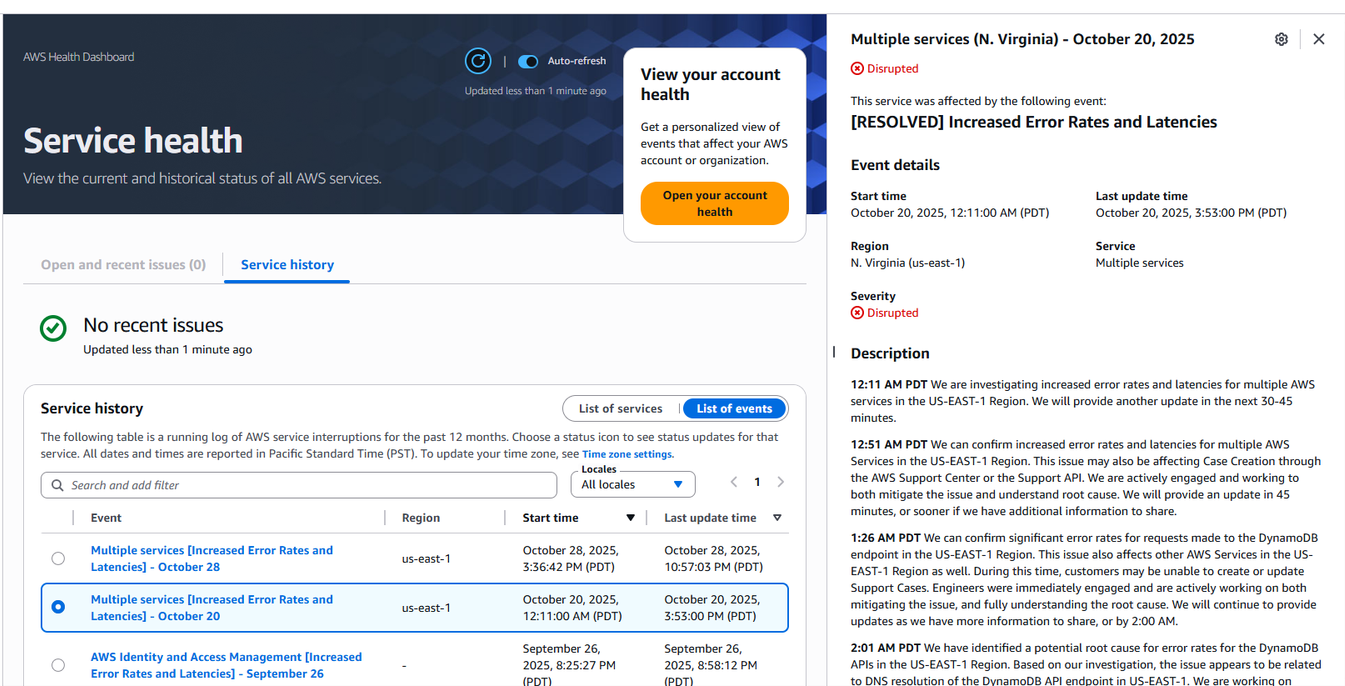Screen dimensions: 1345x686
Task: Select the October 28 event radio button
Action: (x=58, y=559)
